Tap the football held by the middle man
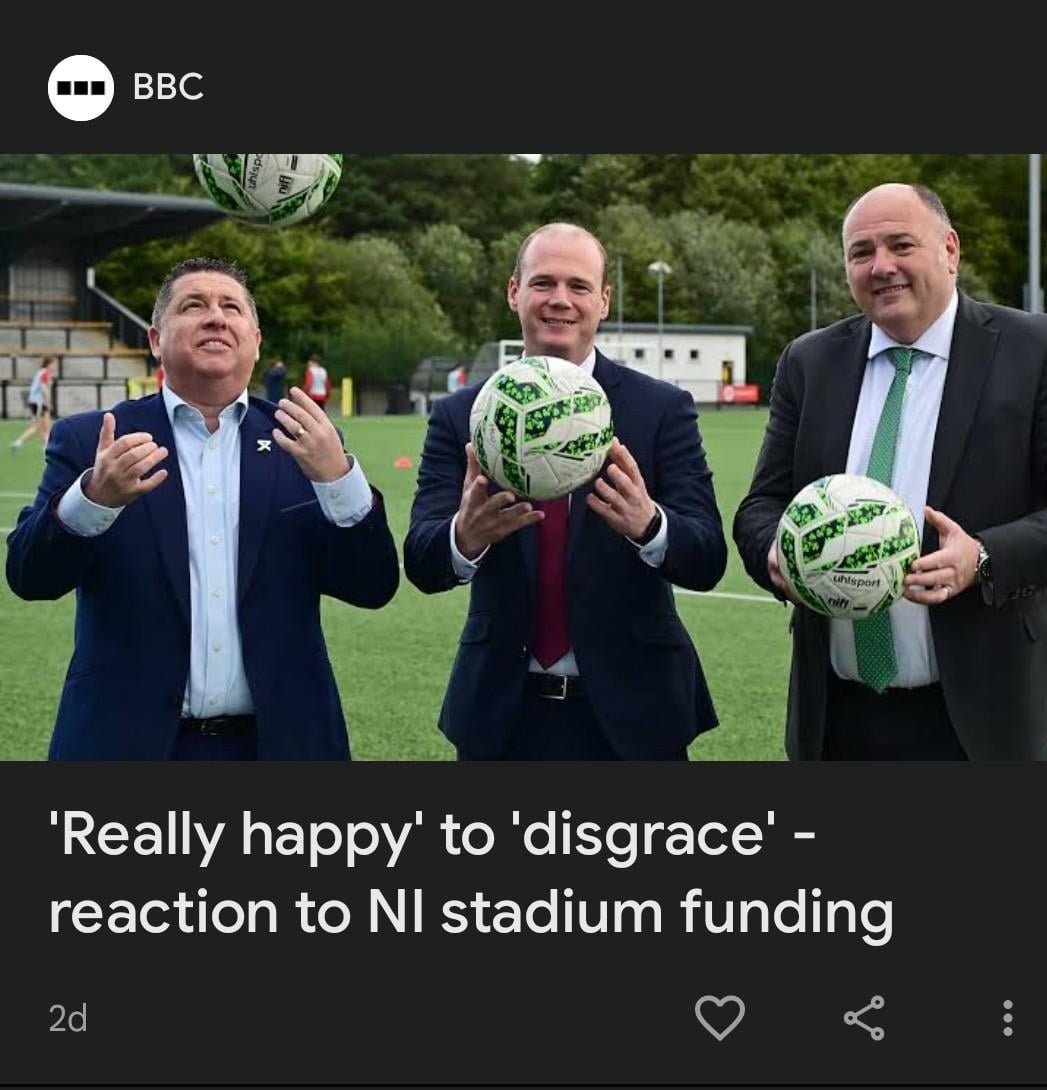The image size is (1047, 1090). pyautogui.click(x=542, y=428)
